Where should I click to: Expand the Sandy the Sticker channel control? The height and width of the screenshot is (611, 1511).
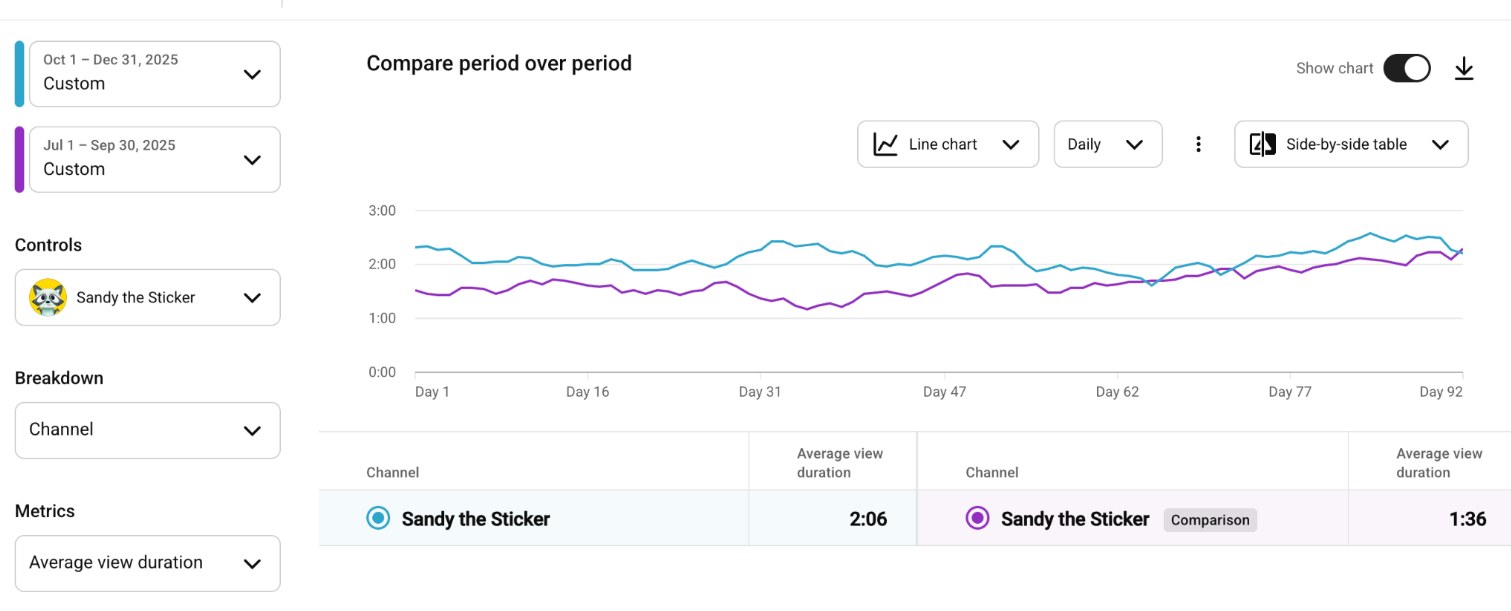[x=252, y=297]
